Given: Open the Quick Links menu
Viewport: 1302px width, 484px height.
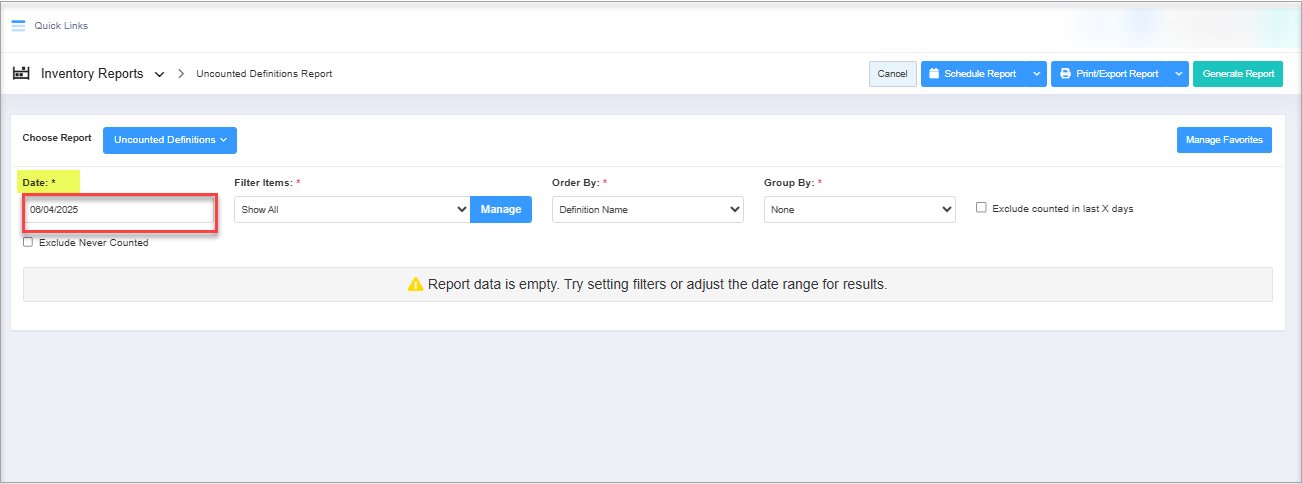Looking at the screenshot, I should point(61,26).
